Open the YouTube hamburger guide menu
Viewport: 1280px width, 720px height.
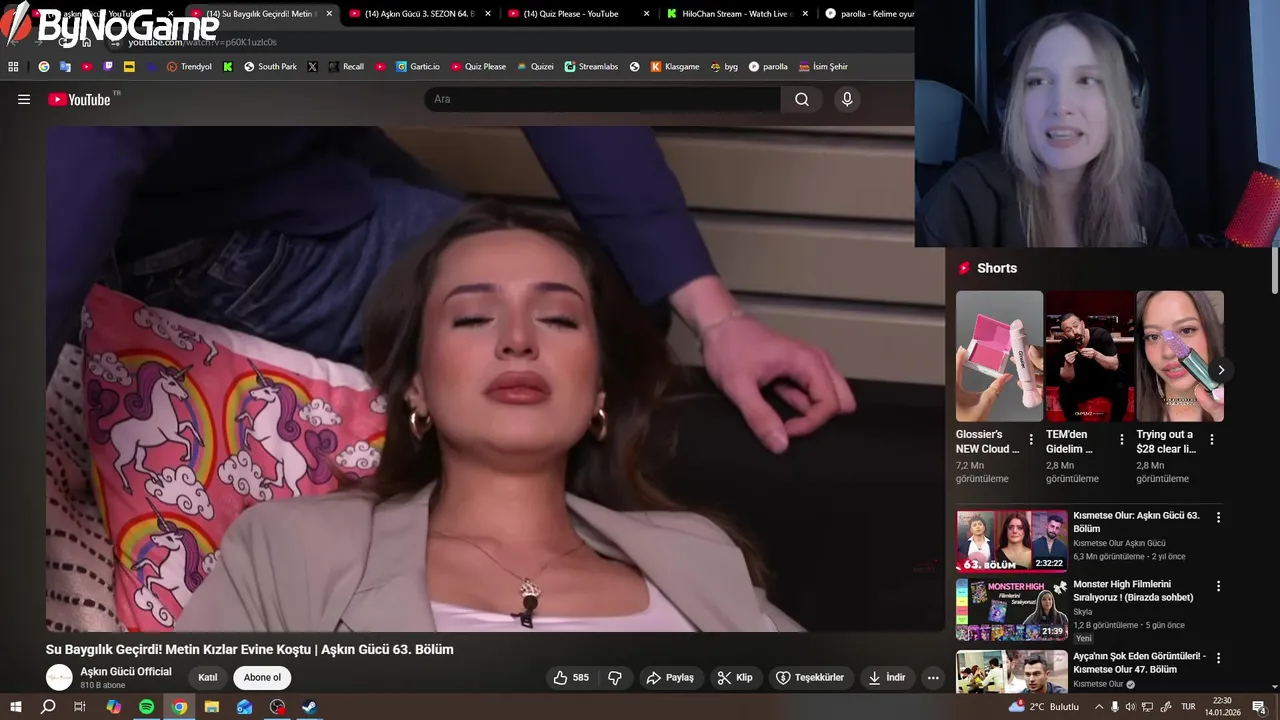[24, 99]
